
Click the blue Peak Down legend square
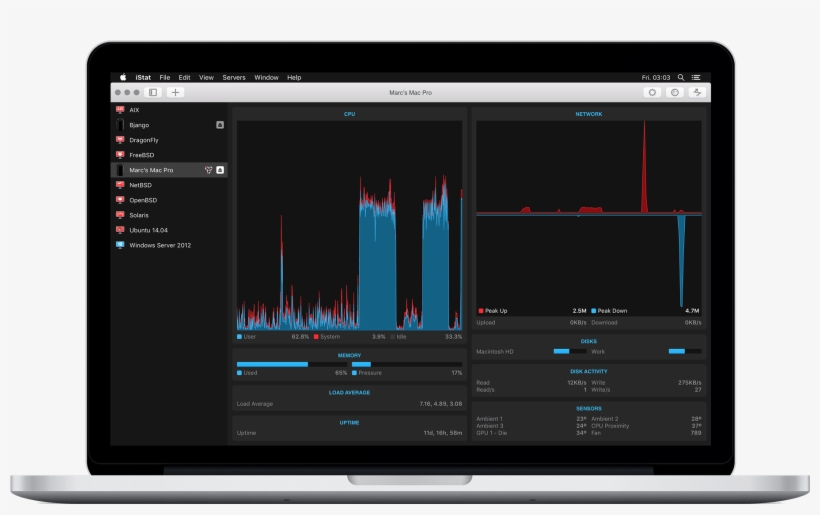point(594,311)
